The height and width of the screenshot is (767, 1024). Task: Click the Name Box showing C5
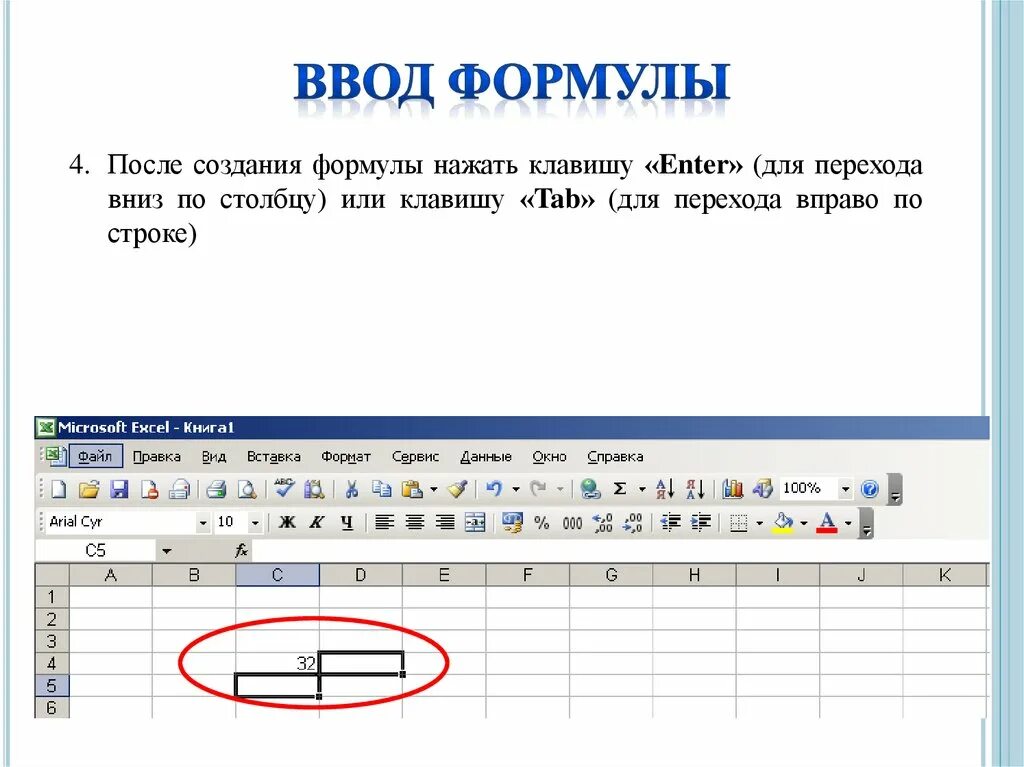click(x=95, y=551)
